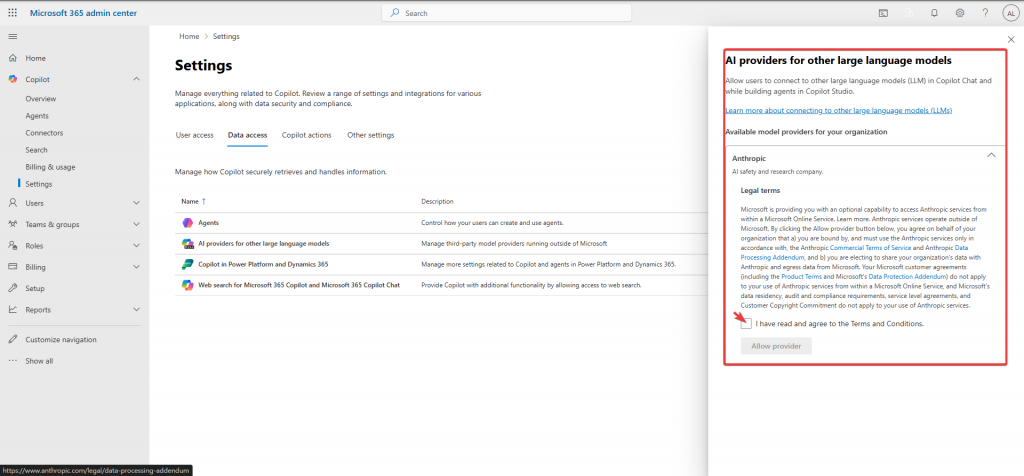Screen dimensions: 1024x476
Task: Click the Billing card icon
Action: click(12, 266)
